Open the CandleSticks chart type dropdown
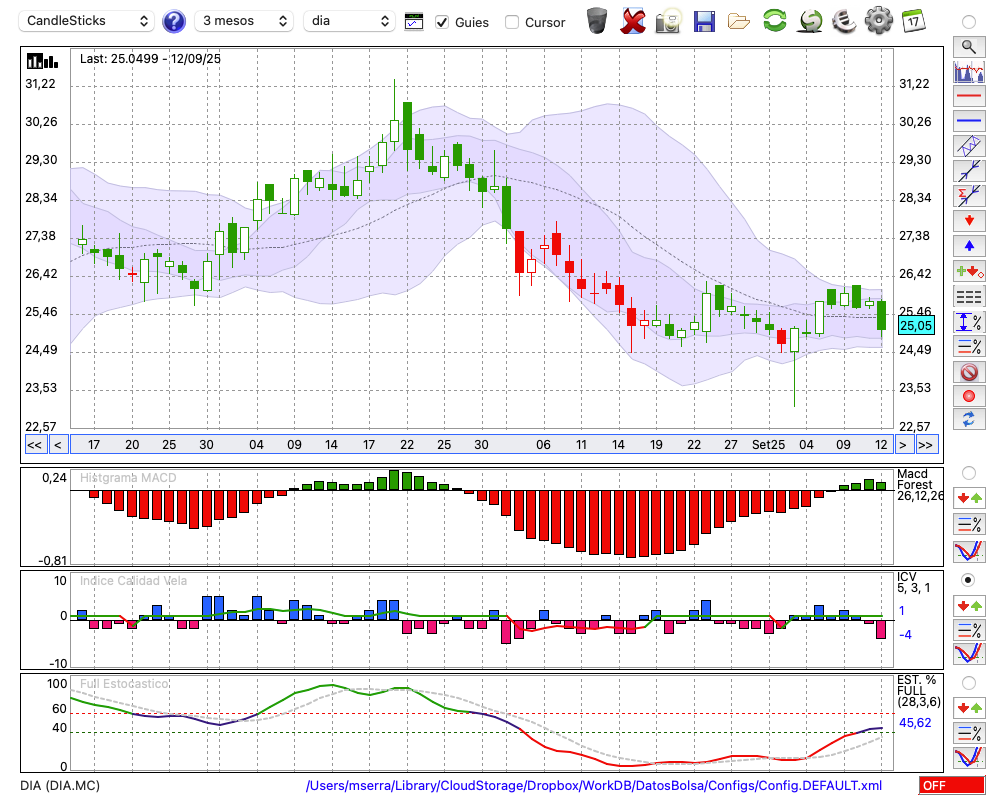 tap(87, 21)
